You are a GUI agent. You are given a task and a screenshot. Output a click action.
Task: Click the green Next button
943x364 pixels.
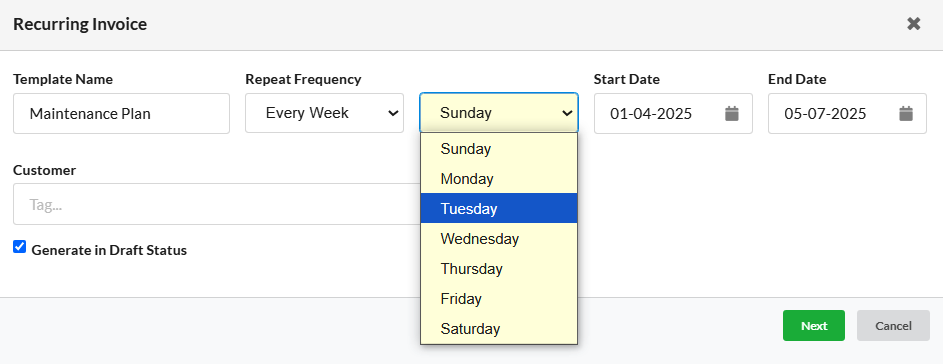[814, 325]
